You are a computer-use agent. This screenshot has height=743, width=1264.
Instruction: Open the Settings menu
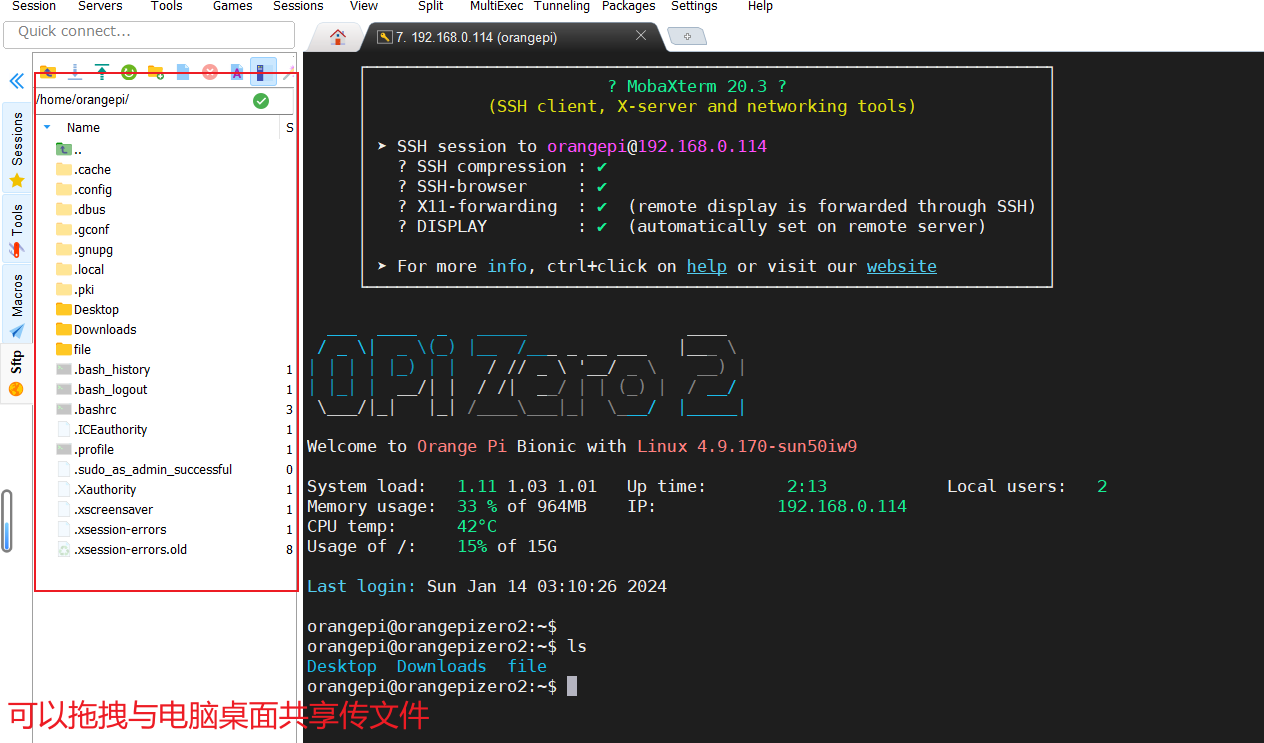point(694,6)
